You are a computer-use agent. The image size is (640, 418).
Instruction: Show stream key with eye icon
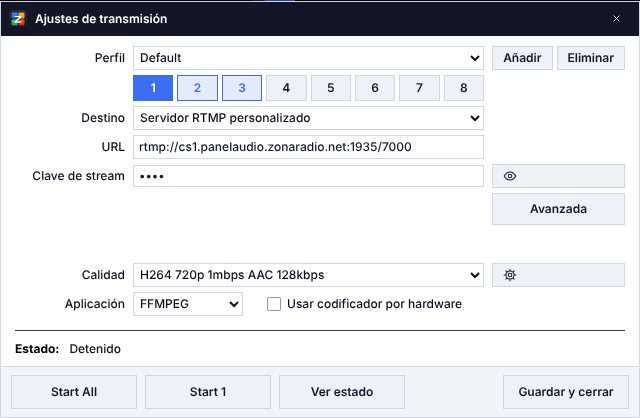point(558,176)
